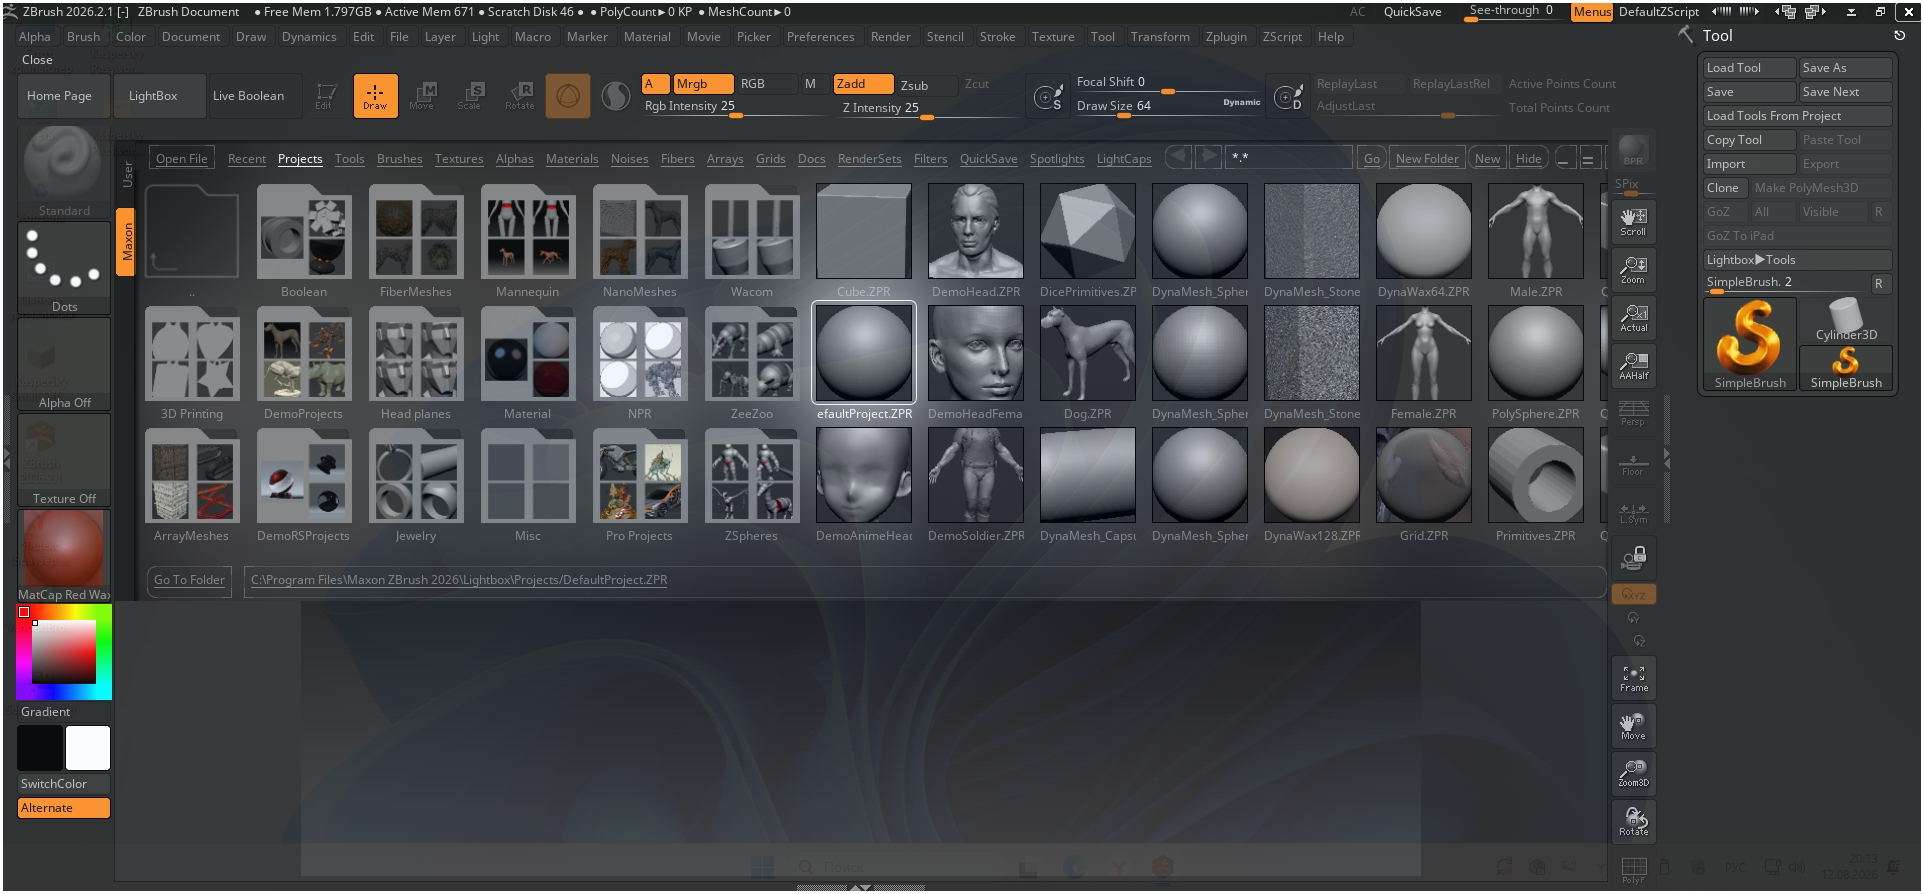The height and width of the screenshot is (894, 1924).
Task: Activate the Draw mode icon
Action: [375, 96]
